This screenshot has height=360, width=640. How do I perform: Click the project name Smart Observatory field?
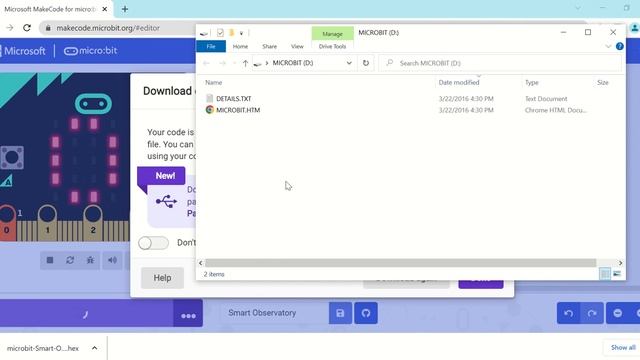pyautogui.click(x=274, y=313)
